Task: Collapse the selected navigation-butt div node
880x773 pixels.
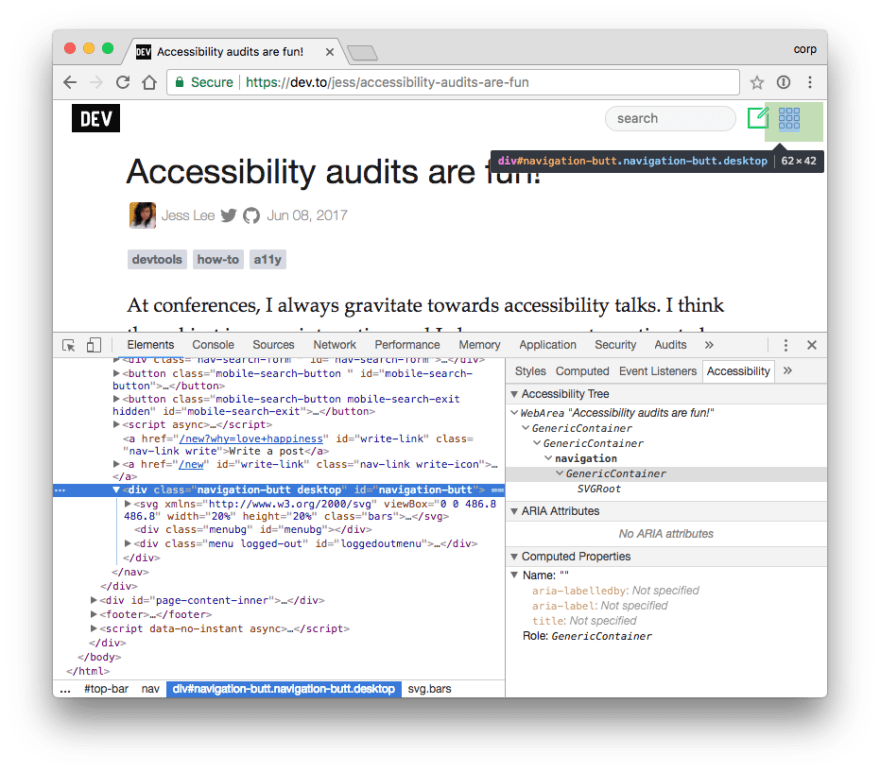Action: [116, 490]
